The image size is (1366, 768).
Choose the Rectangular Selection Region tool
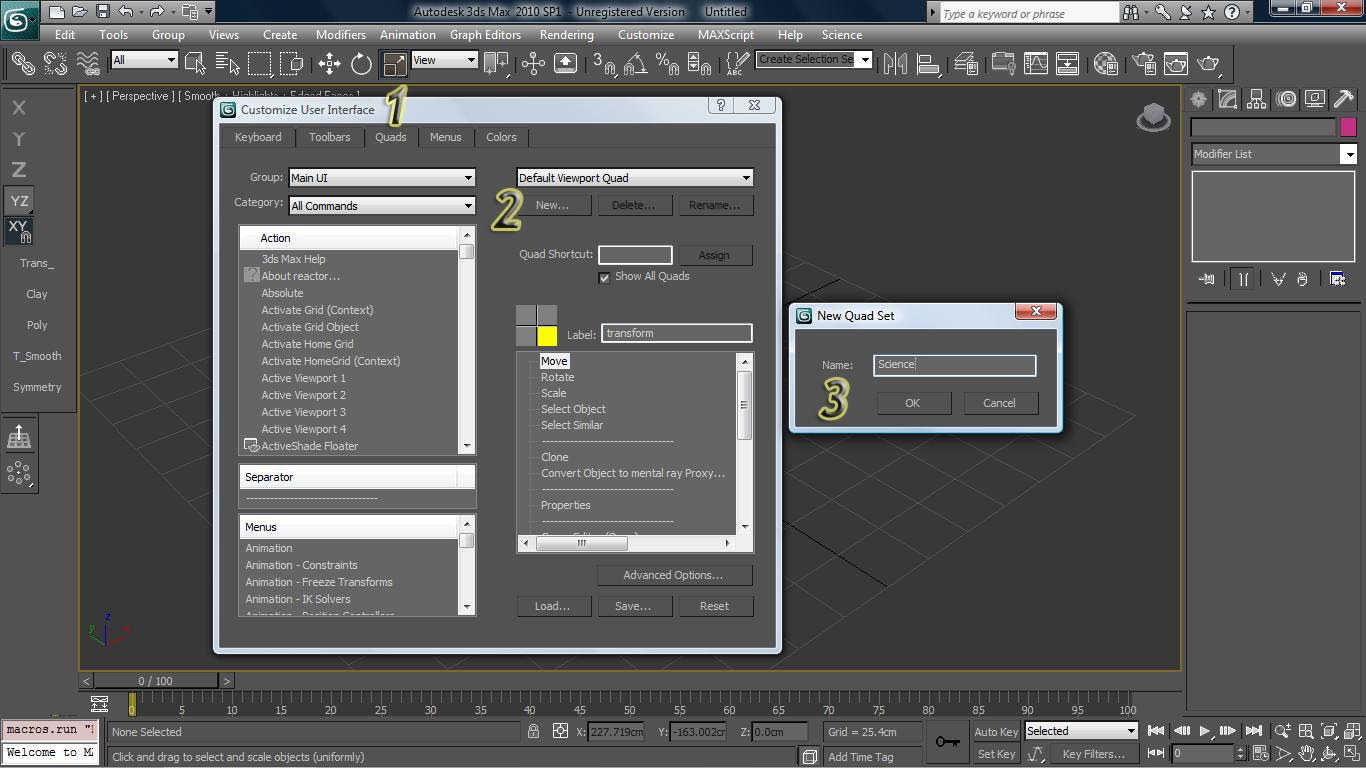260,64
